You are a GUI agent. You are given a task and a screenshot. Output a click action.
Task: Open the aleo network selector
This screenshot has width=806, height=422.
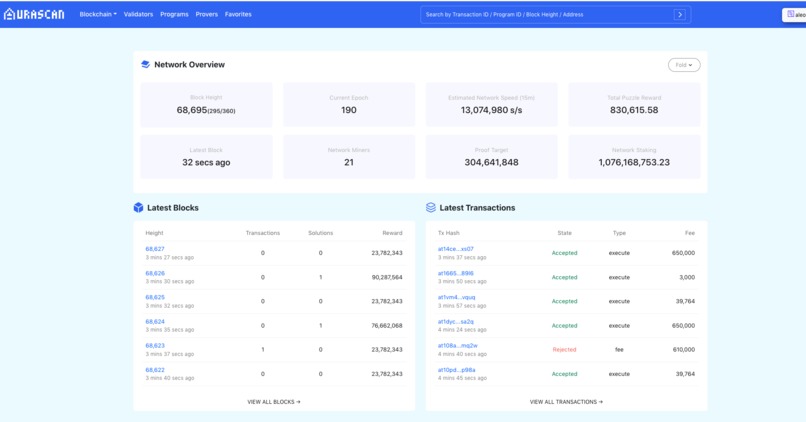click(795, 15)
